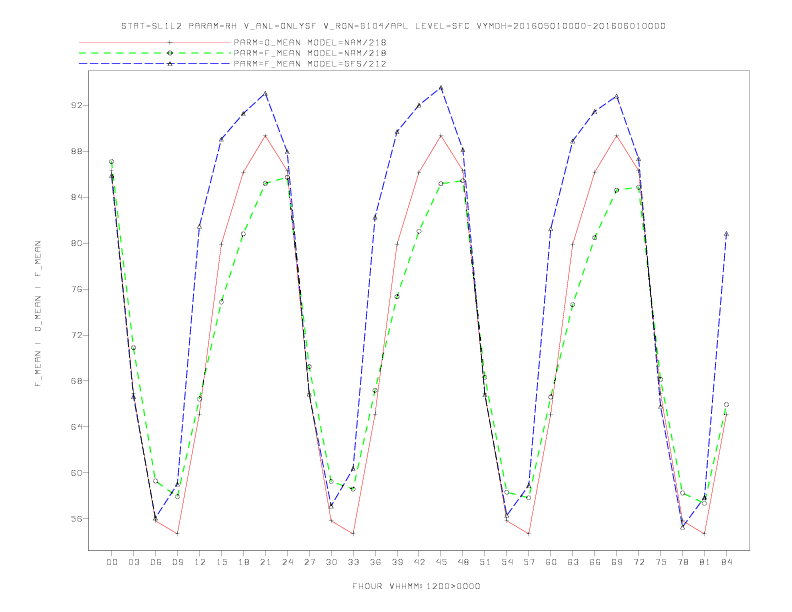Screen dimensions: 792x612
Task: Click green NAM circle marker at hour 84
Action: pyautogui.click(x=726, y=404)
